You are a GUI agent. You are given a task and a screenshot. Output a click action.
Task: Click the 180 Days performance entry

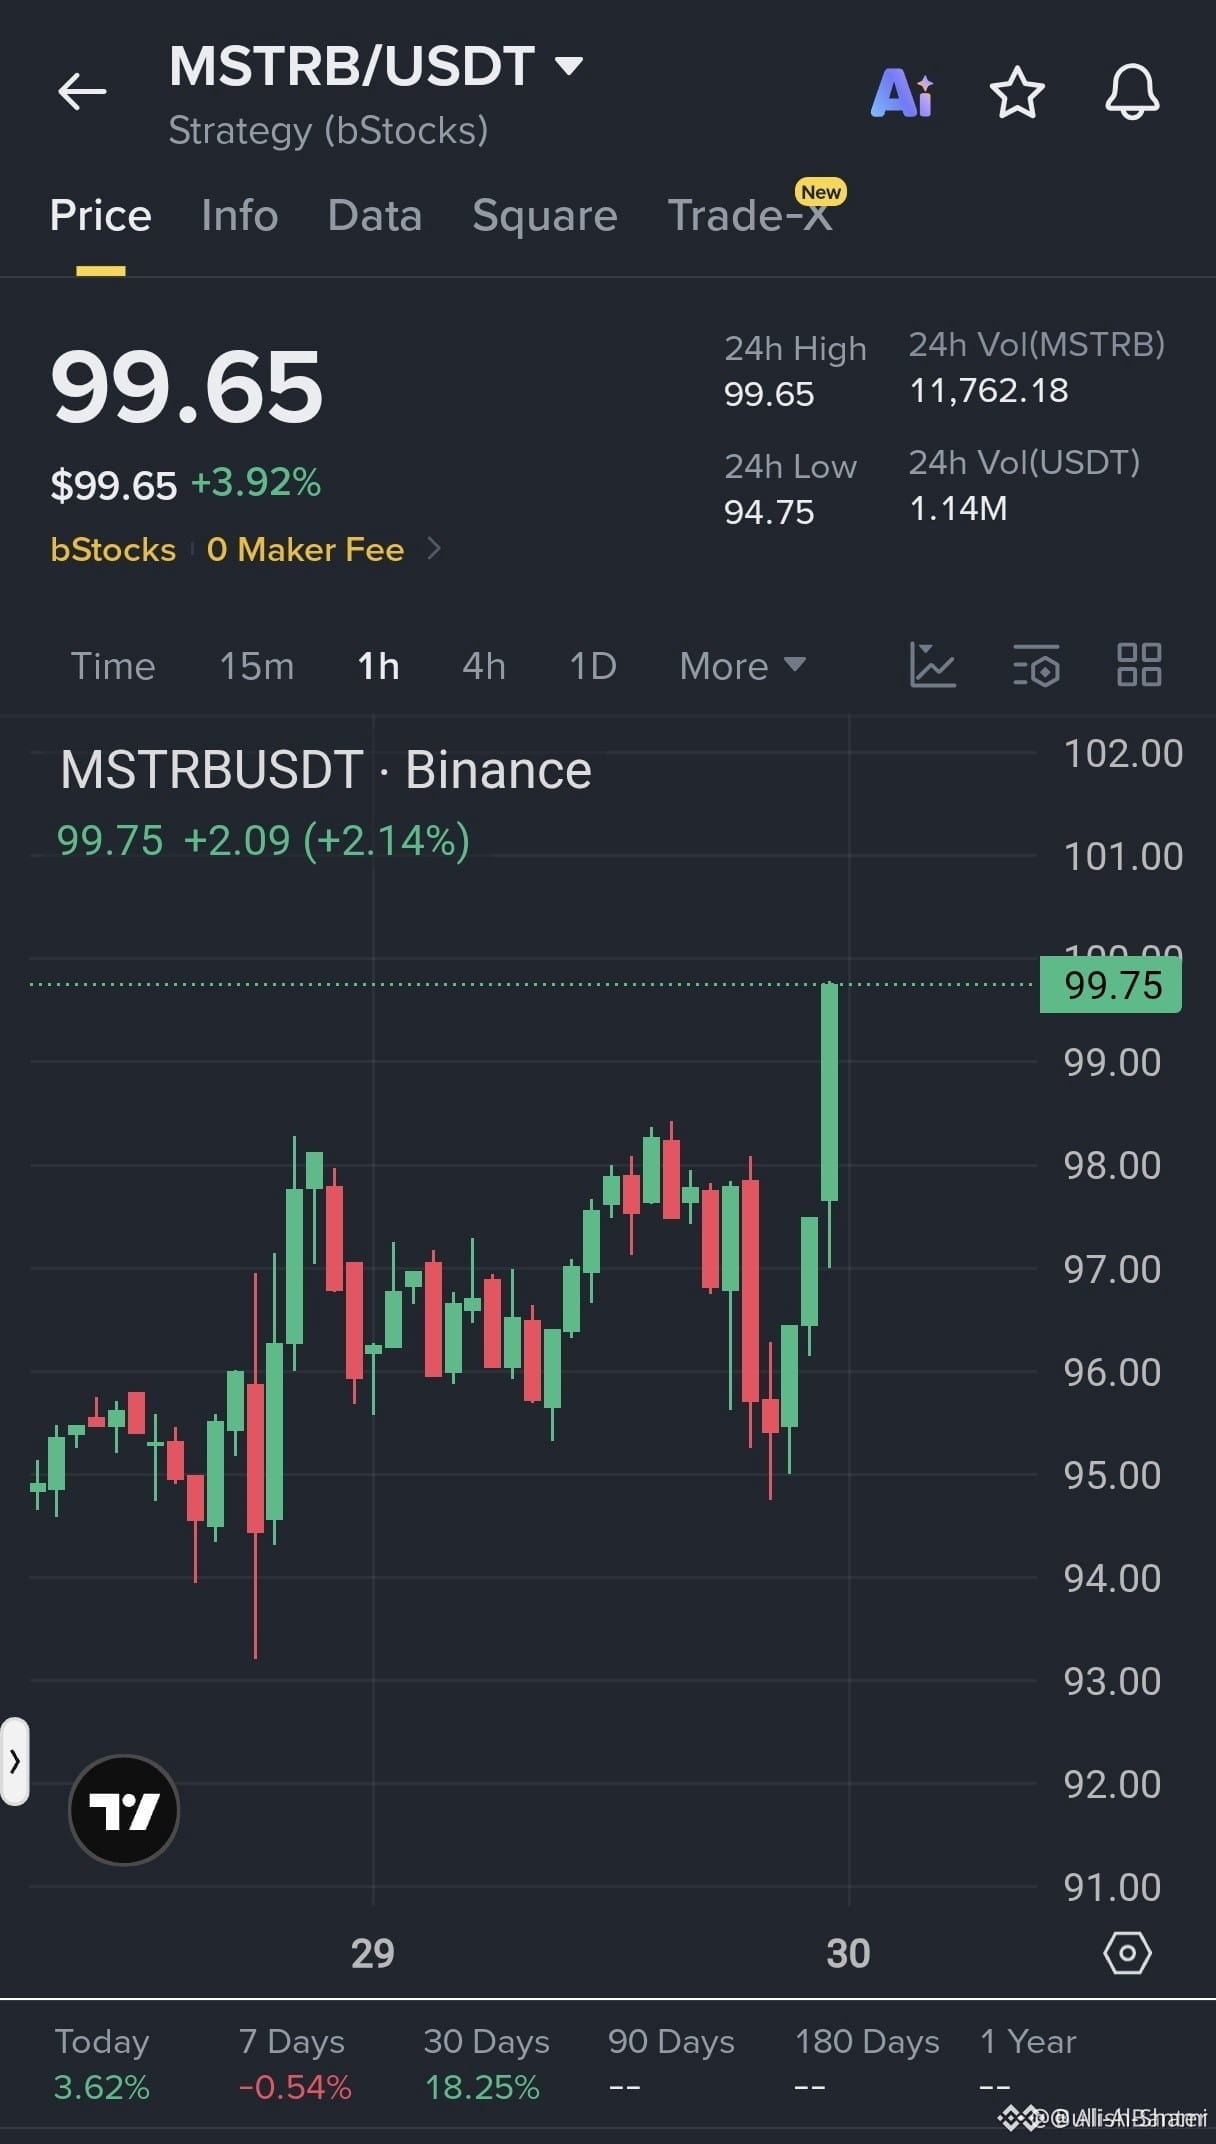tap(867, 2064)
